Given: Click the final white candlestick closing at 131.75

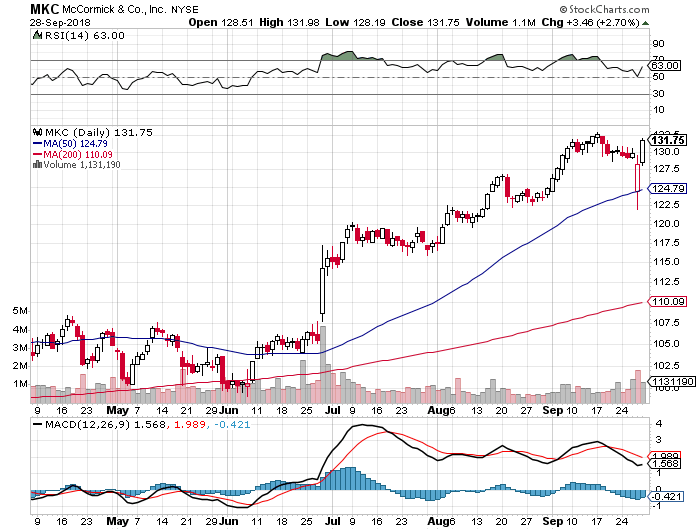Looking at the screenshot, I should pyautogui.click(x=642, y=152).
